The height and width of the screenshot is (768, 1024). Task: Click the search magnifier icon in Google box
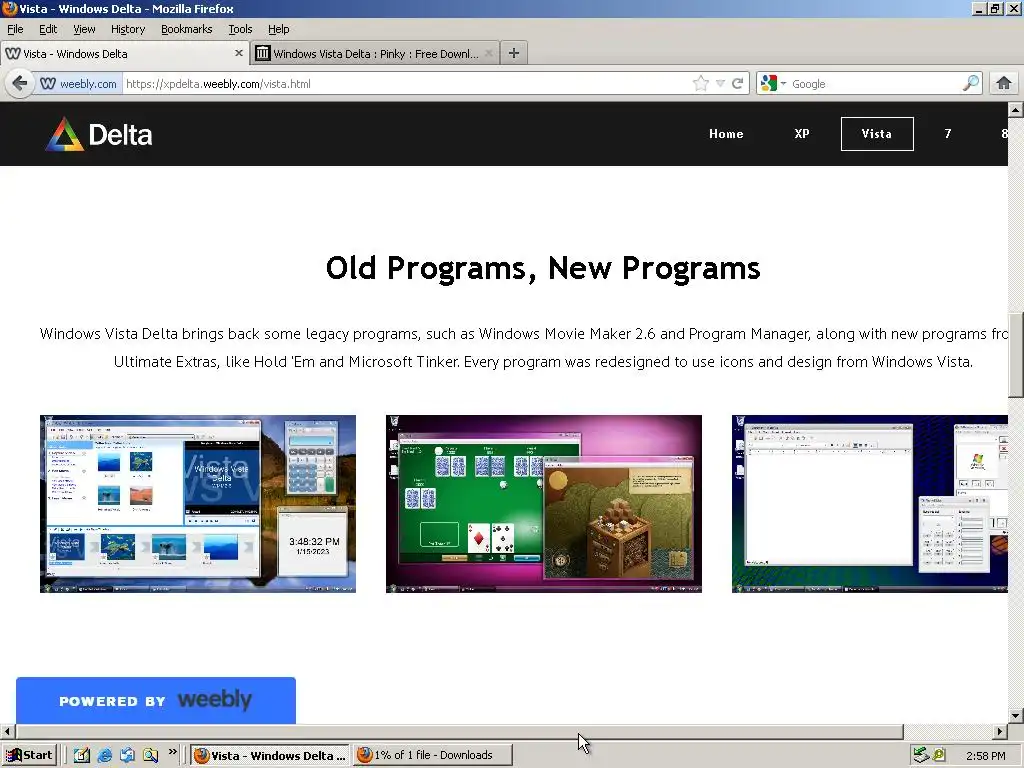click(x=970, y=83)
